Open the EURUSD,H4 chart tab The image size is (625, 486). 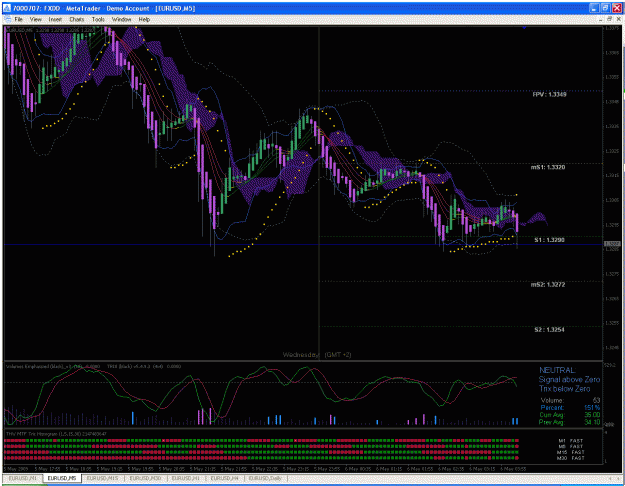point(224,478)
